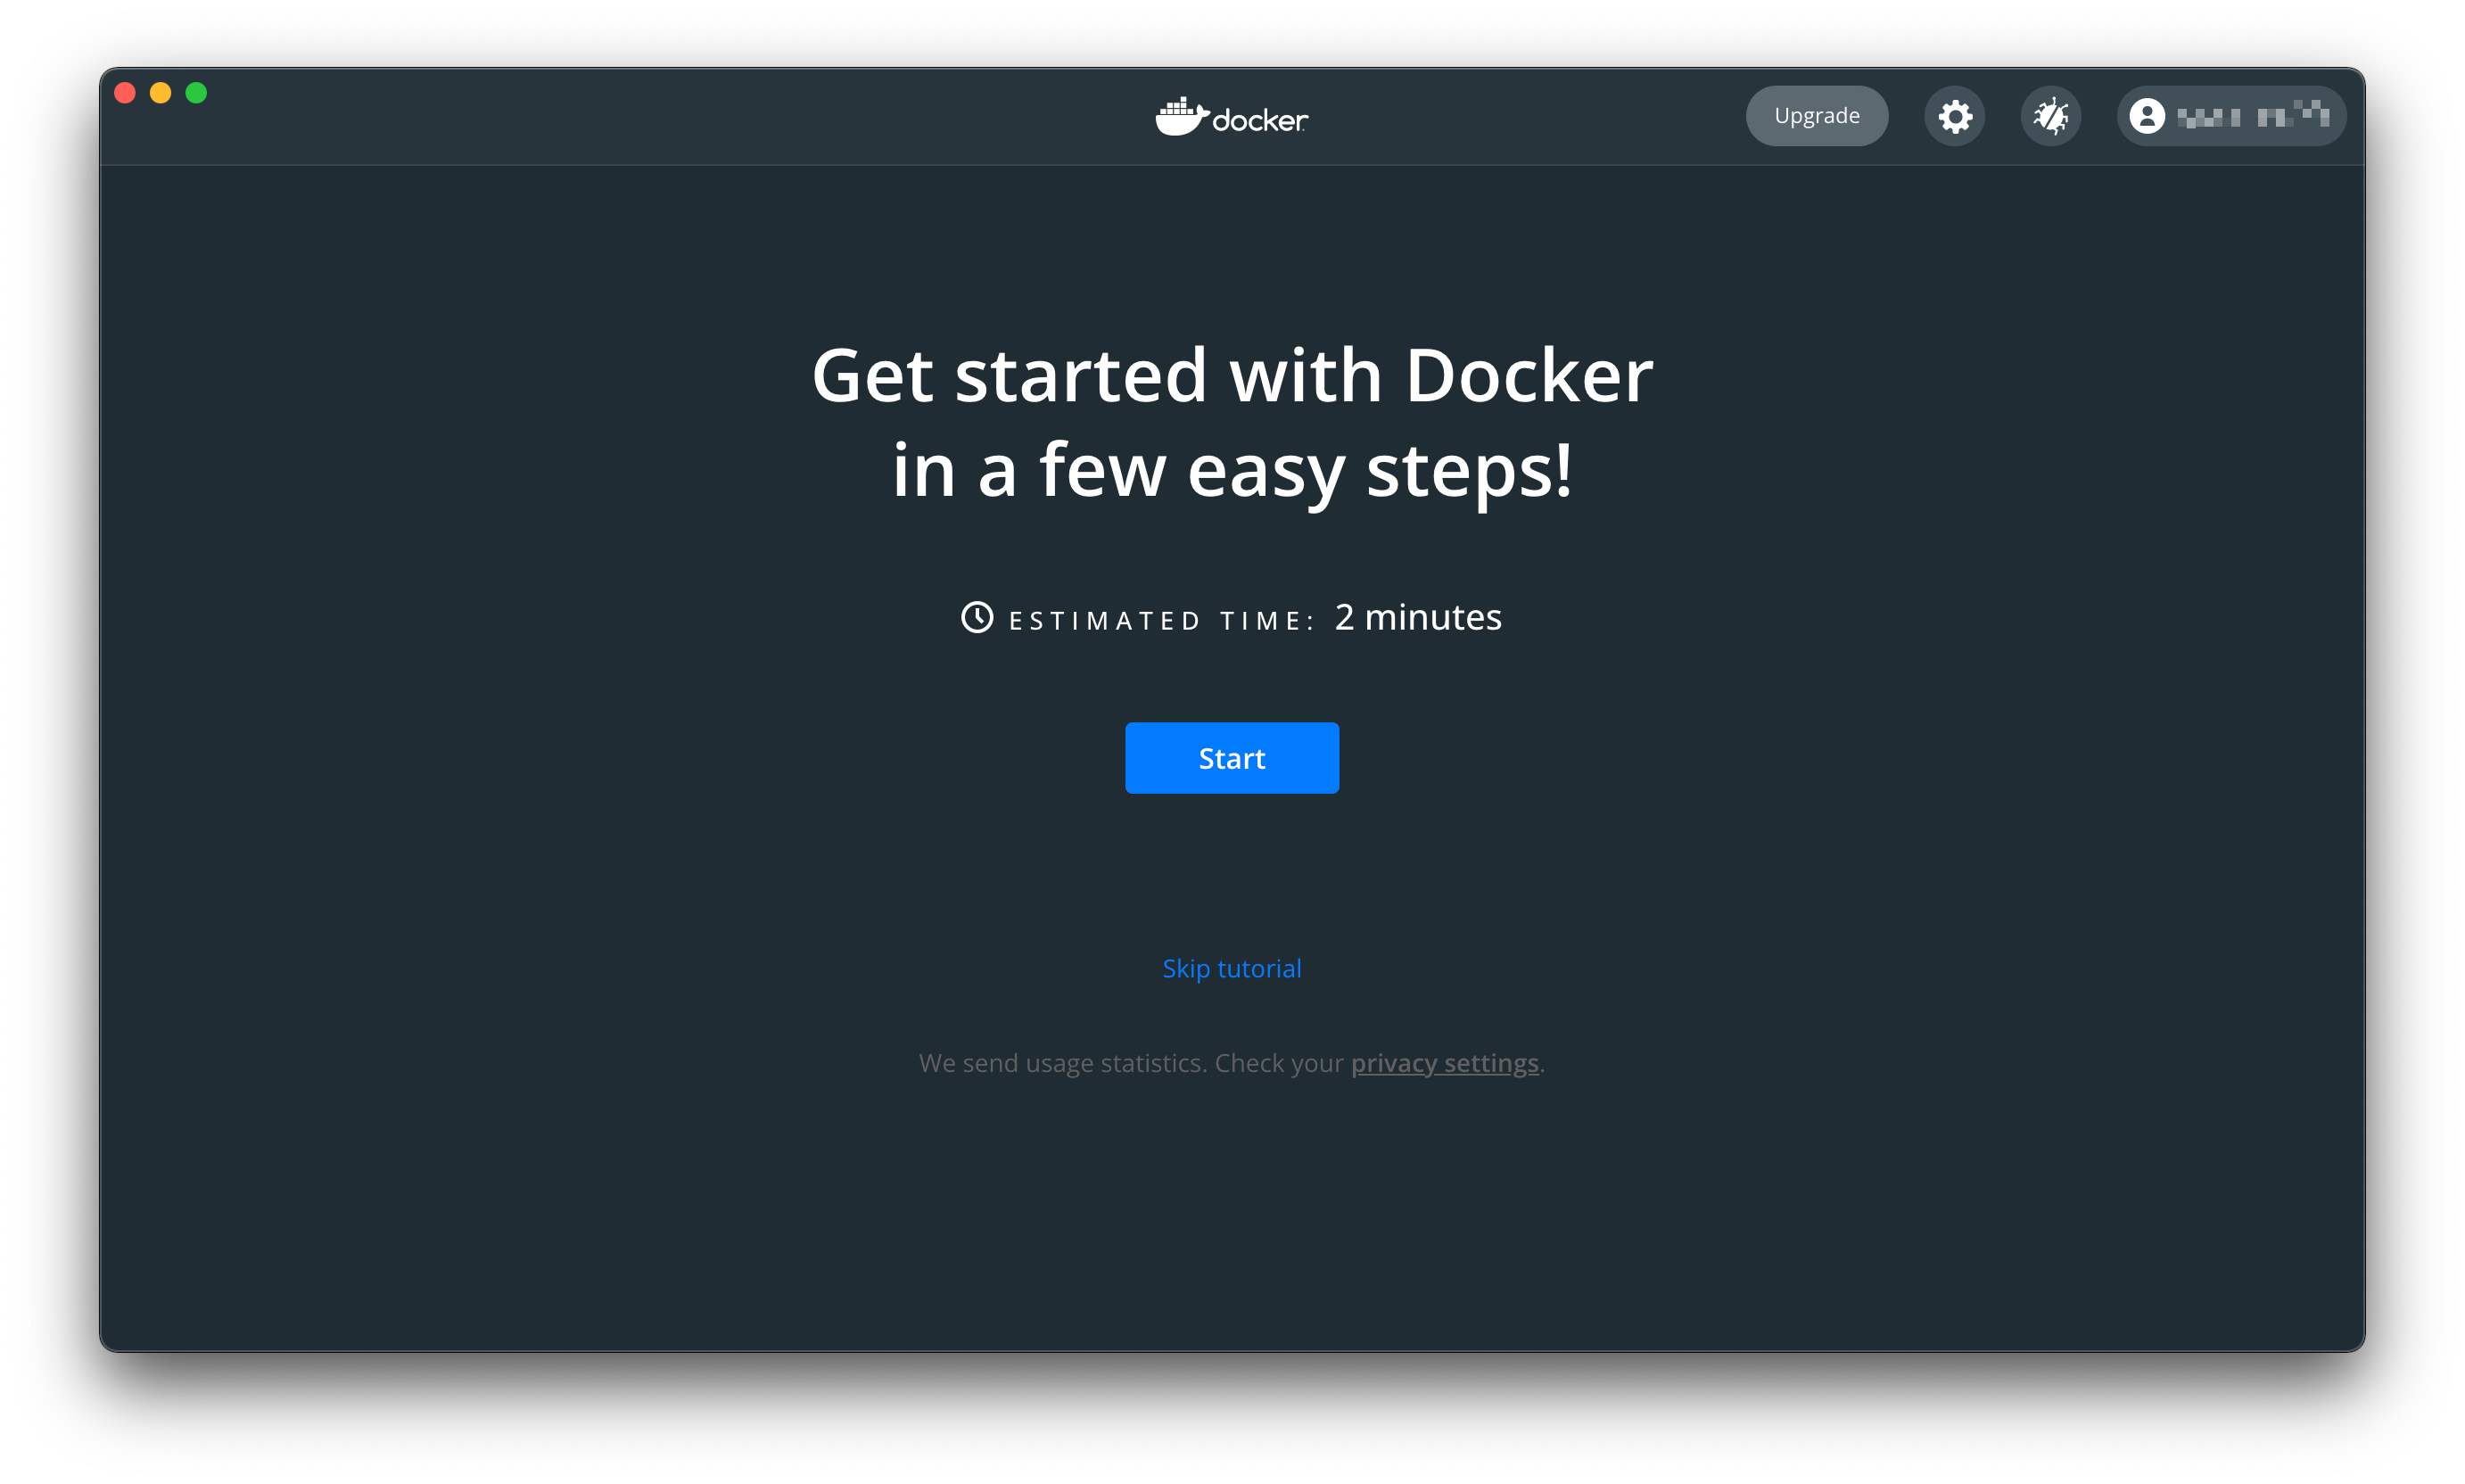Open Docker settings gear icon

coord(1954,116)
